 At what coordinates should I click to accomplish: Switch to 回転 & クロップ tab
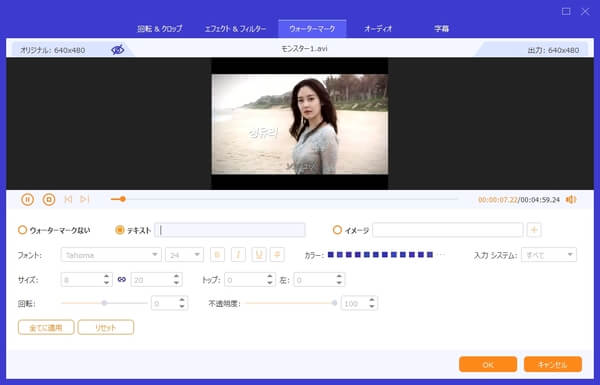(x=160, y=29)
